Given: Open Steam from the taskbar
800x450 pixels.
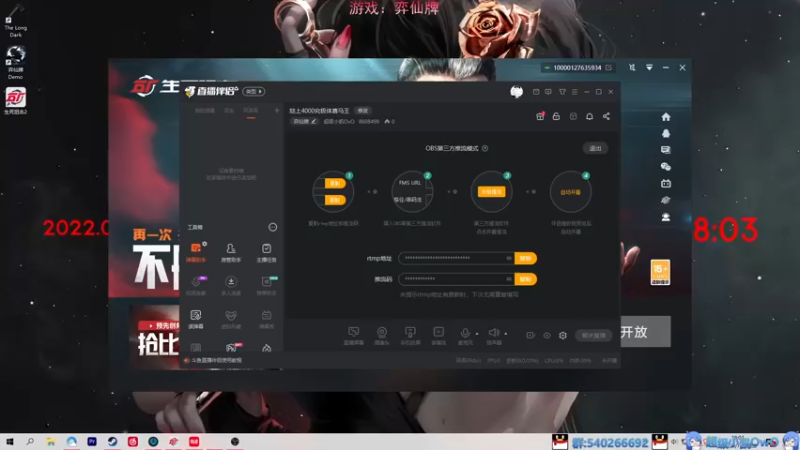Looking at the screenshot, I should (x=112, y=441).
